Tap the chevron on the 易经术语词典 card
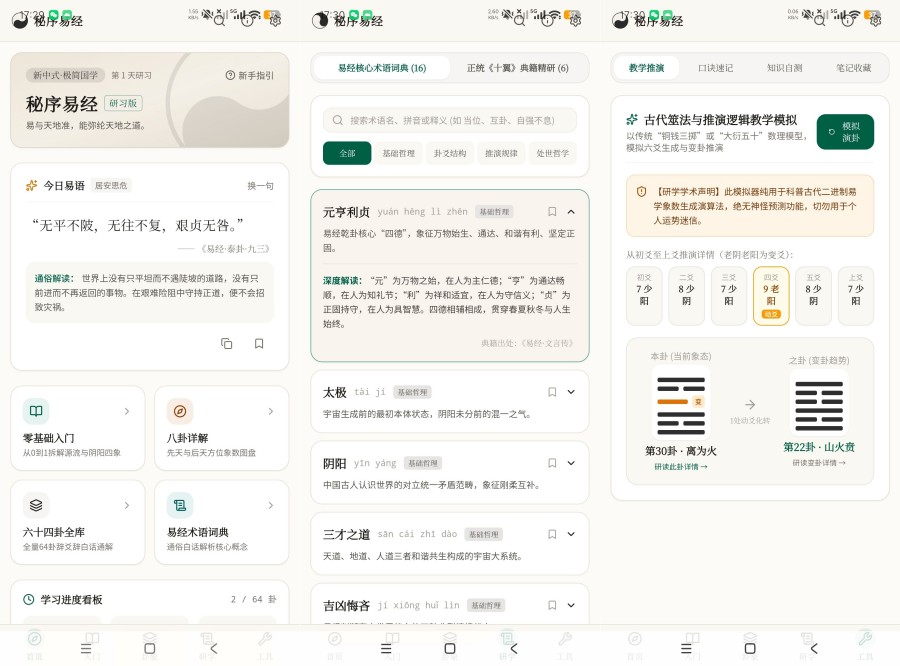Image resolution: width=900 pixels, height=666 pixels. 270,505
